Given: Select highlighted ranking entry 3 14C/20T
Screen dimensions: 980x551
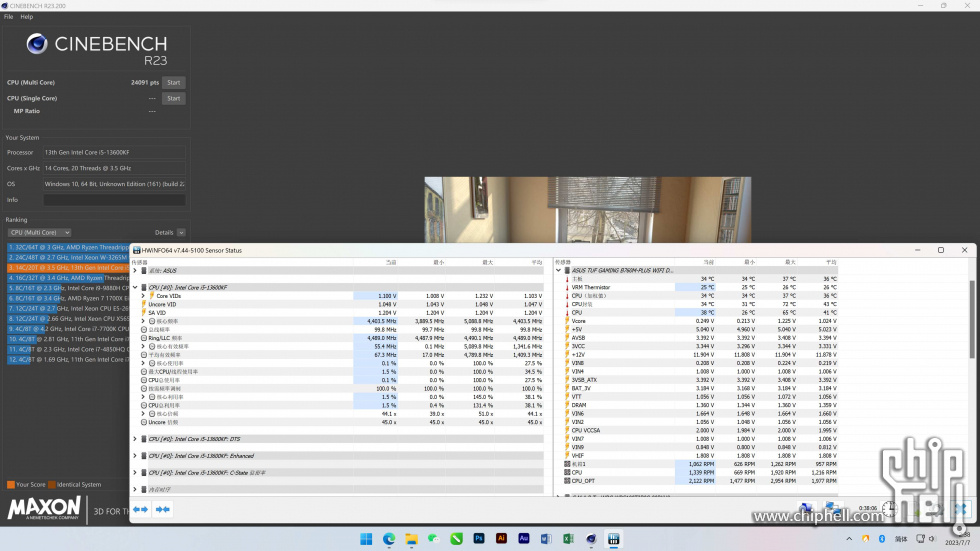Looking at the screenshot, I should click(68, 267).
